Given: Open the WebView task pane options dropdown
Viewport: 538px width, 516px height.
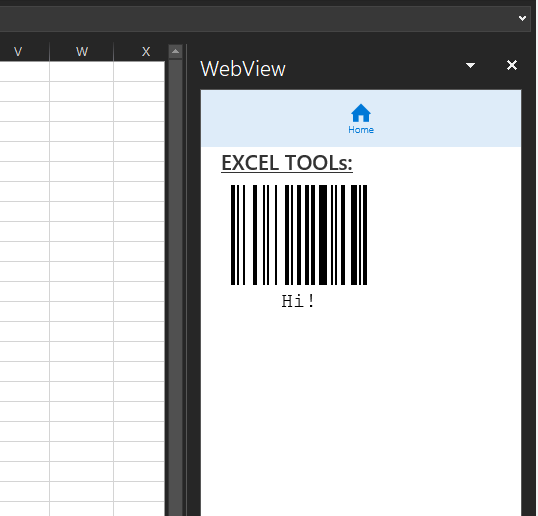Looking at the screenshot, I should [x=470, y=65].
